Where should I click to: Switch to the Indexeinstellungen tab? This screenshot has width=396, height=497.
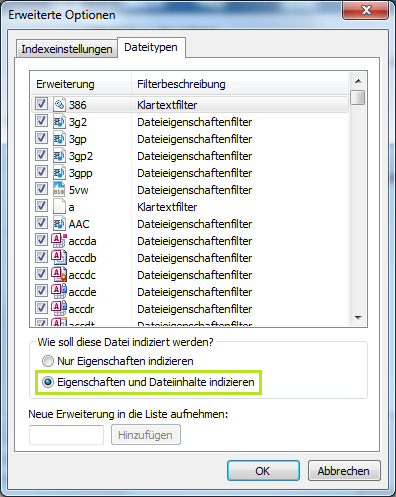coord(67,49)
